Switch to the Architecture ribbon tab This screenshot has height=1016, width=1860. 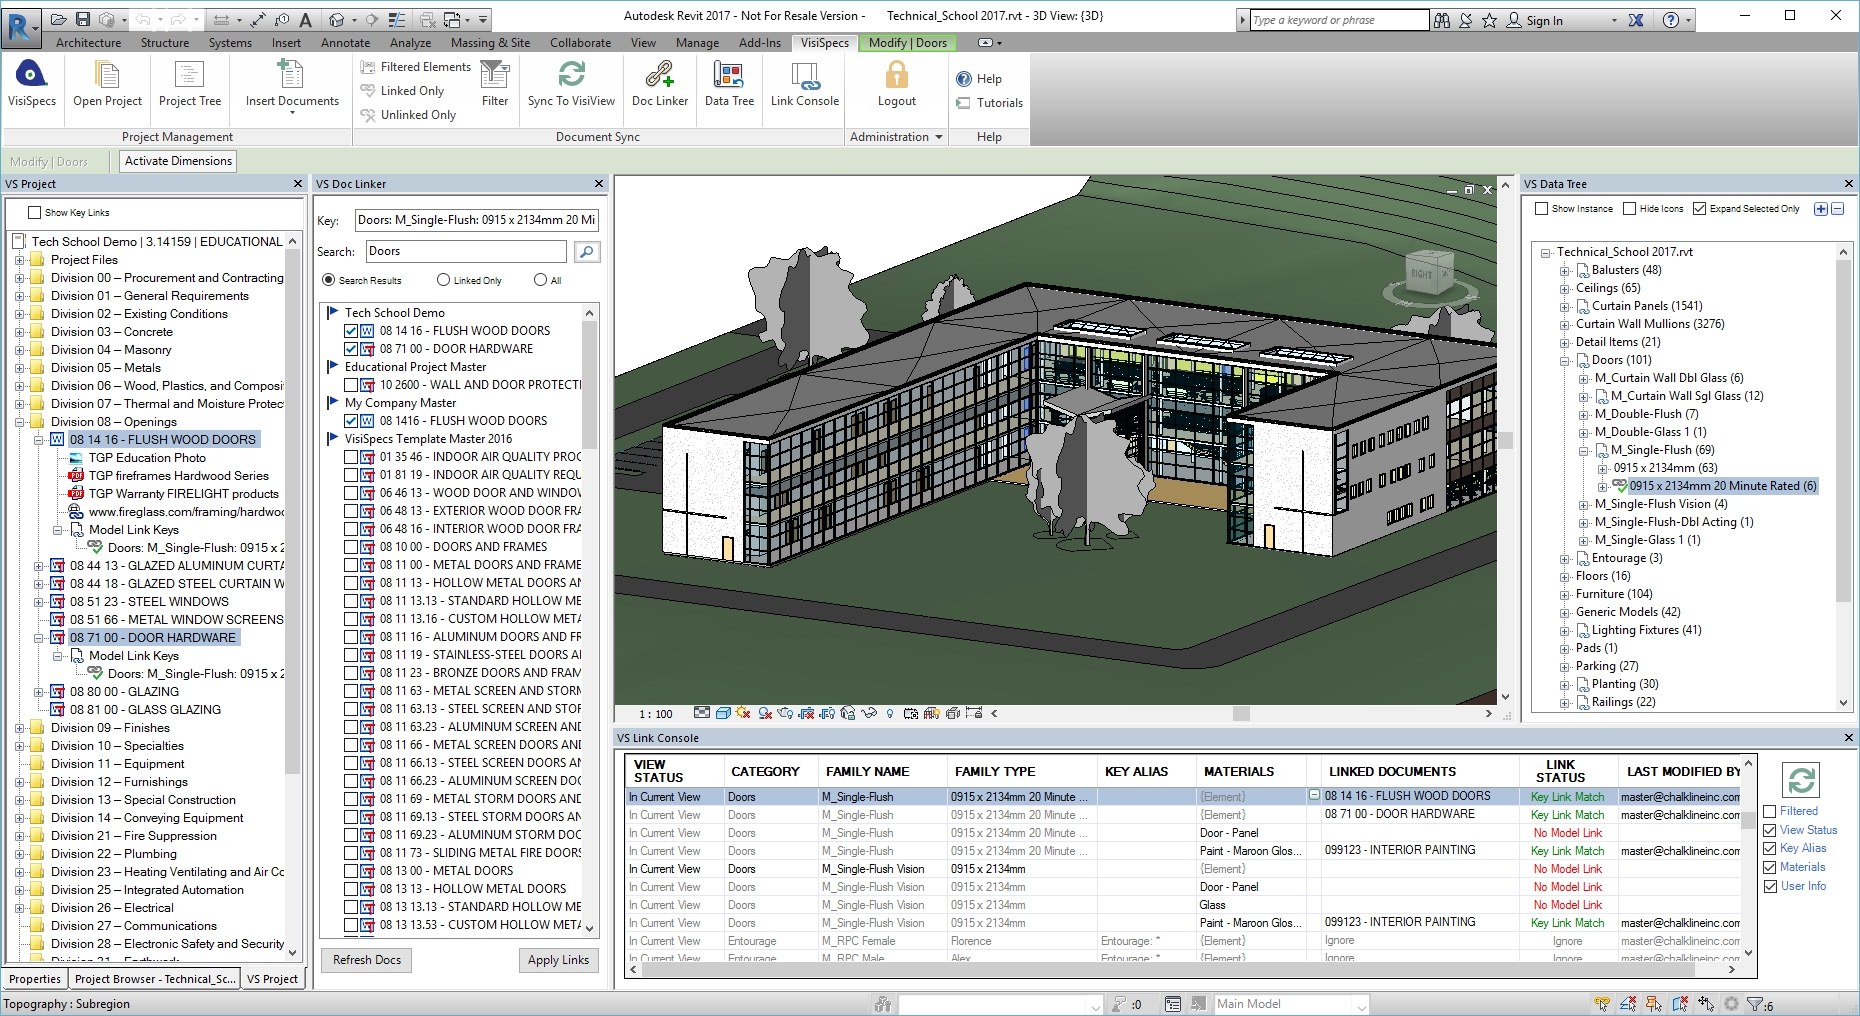pos(88,43)
